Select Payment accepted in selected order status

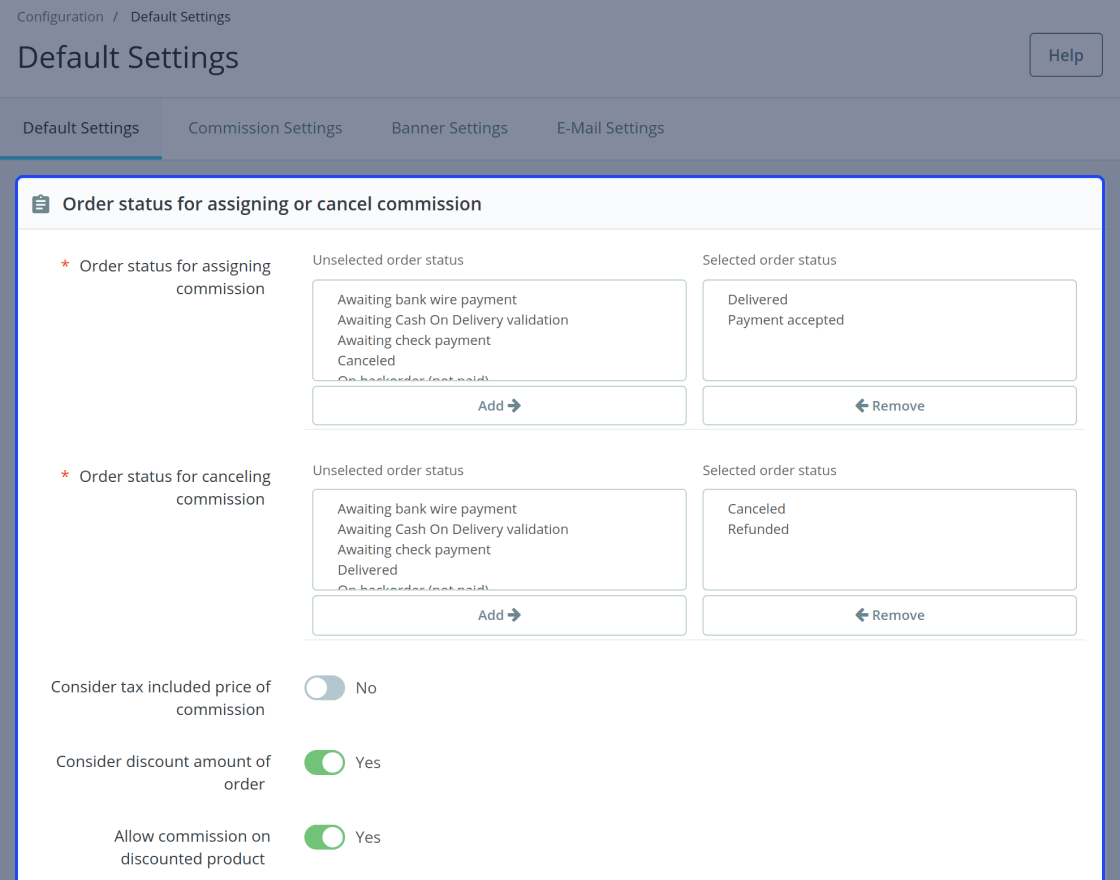(786, 320)
